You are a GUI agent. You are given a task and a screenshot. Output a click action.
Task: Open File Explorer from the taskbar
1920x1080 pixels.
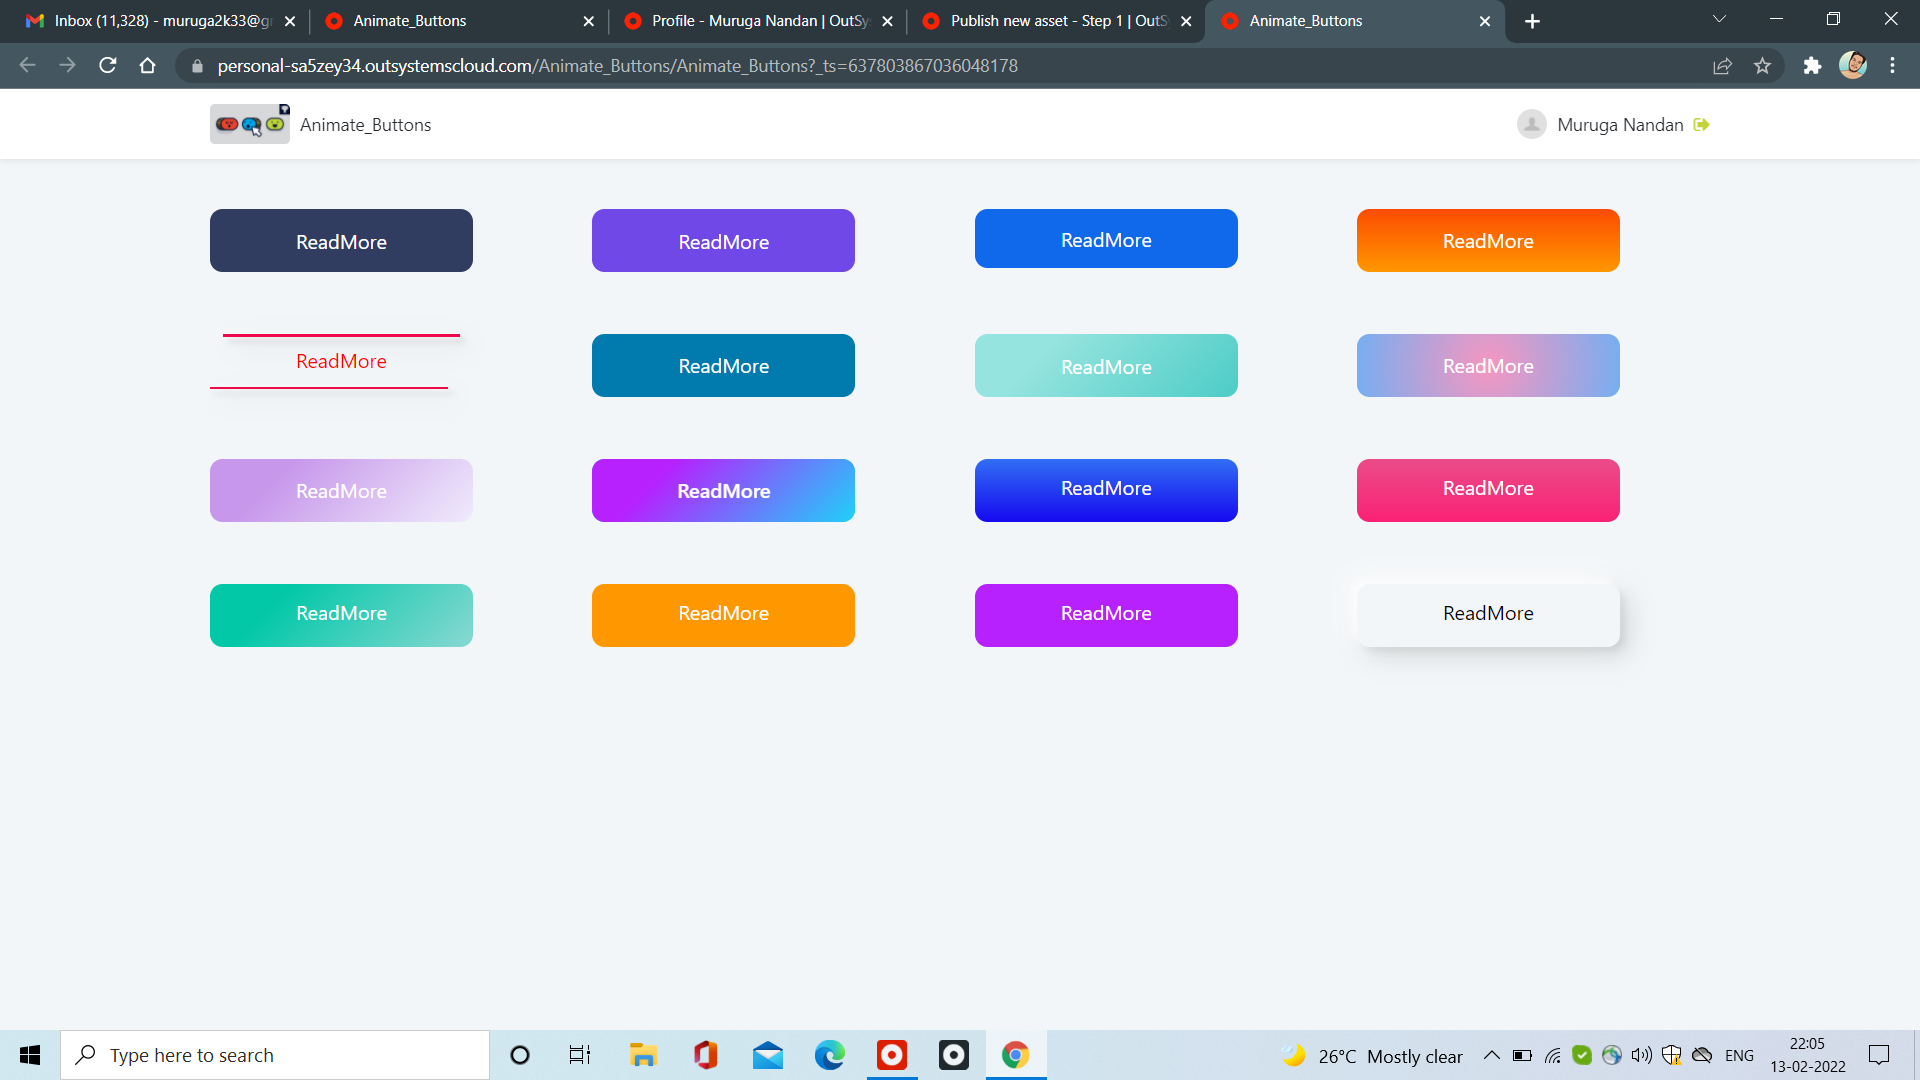tap(642, 1055)
